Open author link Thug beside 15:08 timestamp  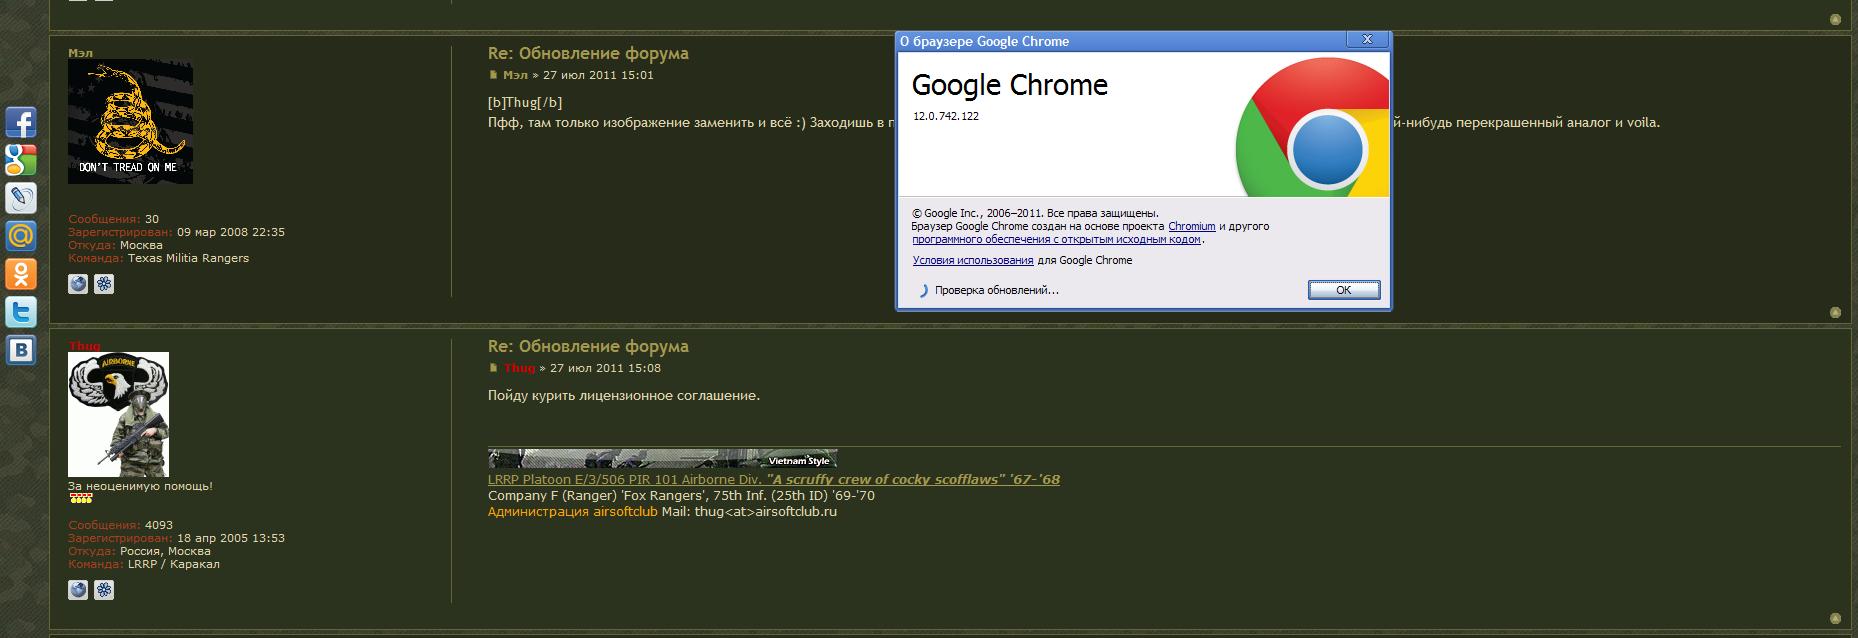(x=519, y=368)
